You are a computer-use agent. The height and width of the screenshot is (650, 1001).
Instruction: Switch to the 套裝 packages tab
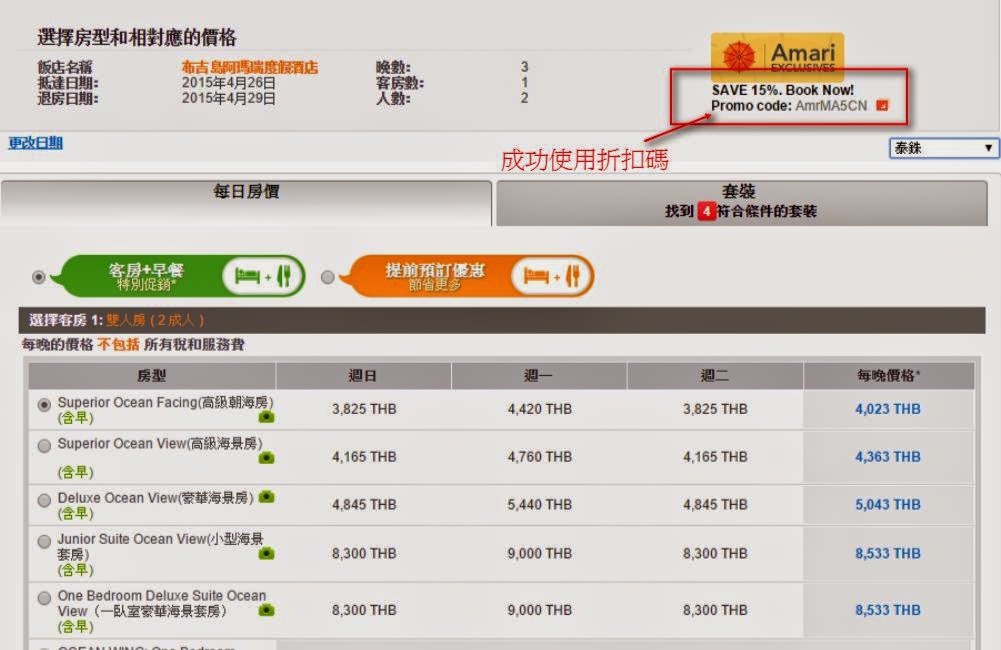pyautogui.click(x=739, y=201)
